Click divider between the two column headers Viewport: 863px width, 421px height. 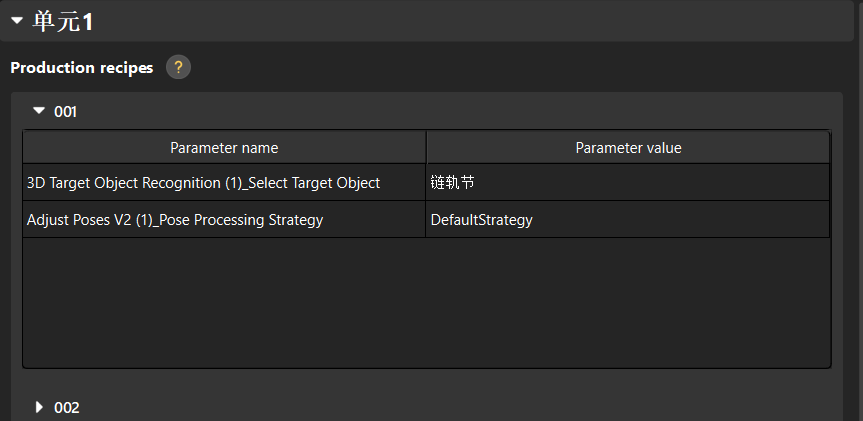click(426, 148)
